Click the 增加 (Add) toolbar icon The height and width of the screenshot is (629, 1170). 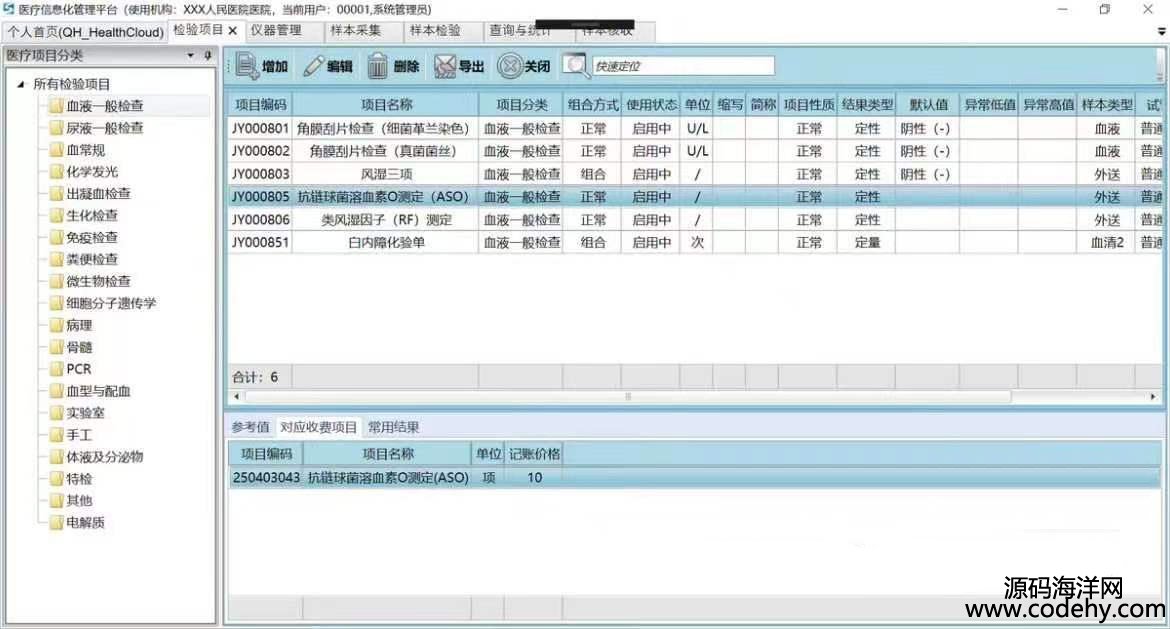(248, 66)
